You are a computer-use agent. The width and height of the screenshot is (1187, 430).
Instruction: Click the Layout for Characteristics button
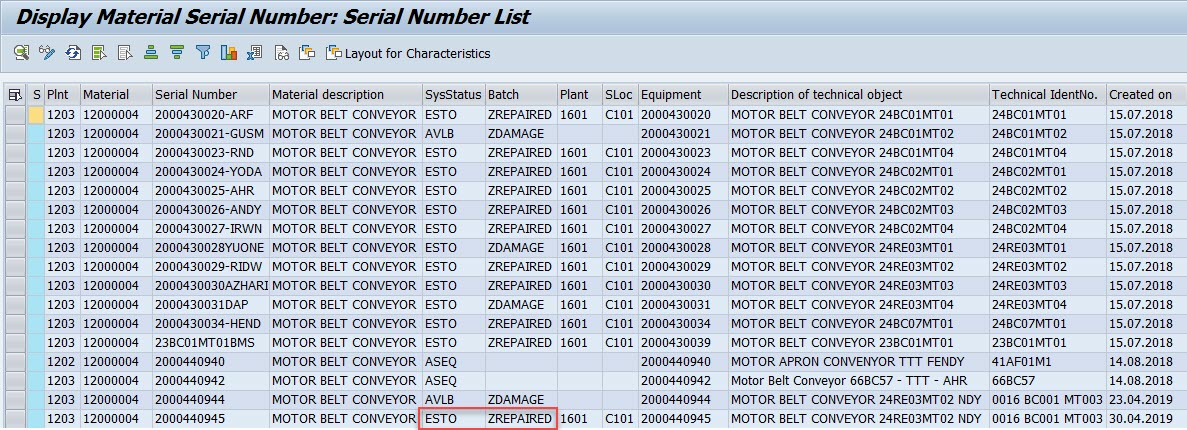click(x=408, y=53)
